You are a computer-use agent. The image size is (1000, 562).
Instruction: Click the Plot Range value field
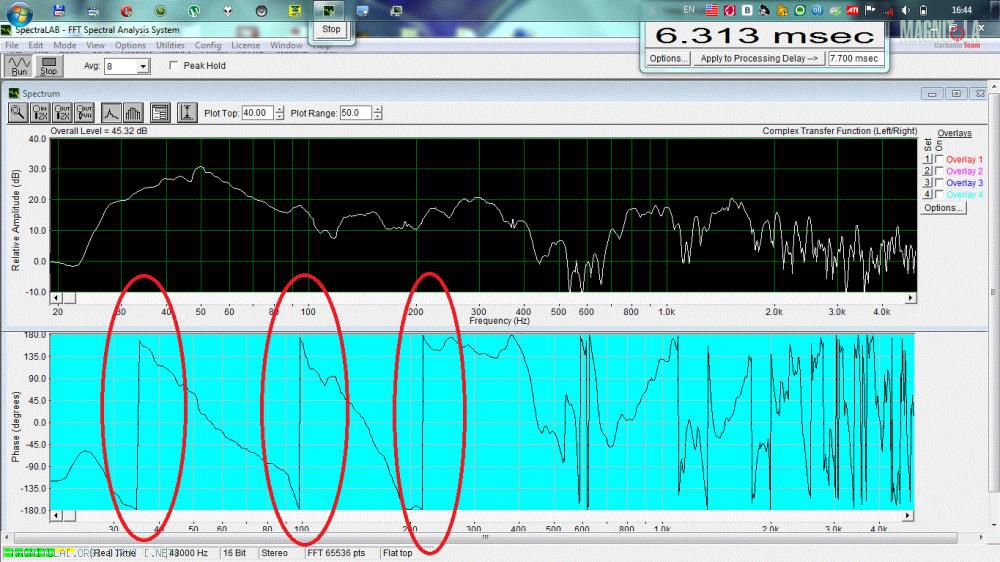[x=356, y=113]
